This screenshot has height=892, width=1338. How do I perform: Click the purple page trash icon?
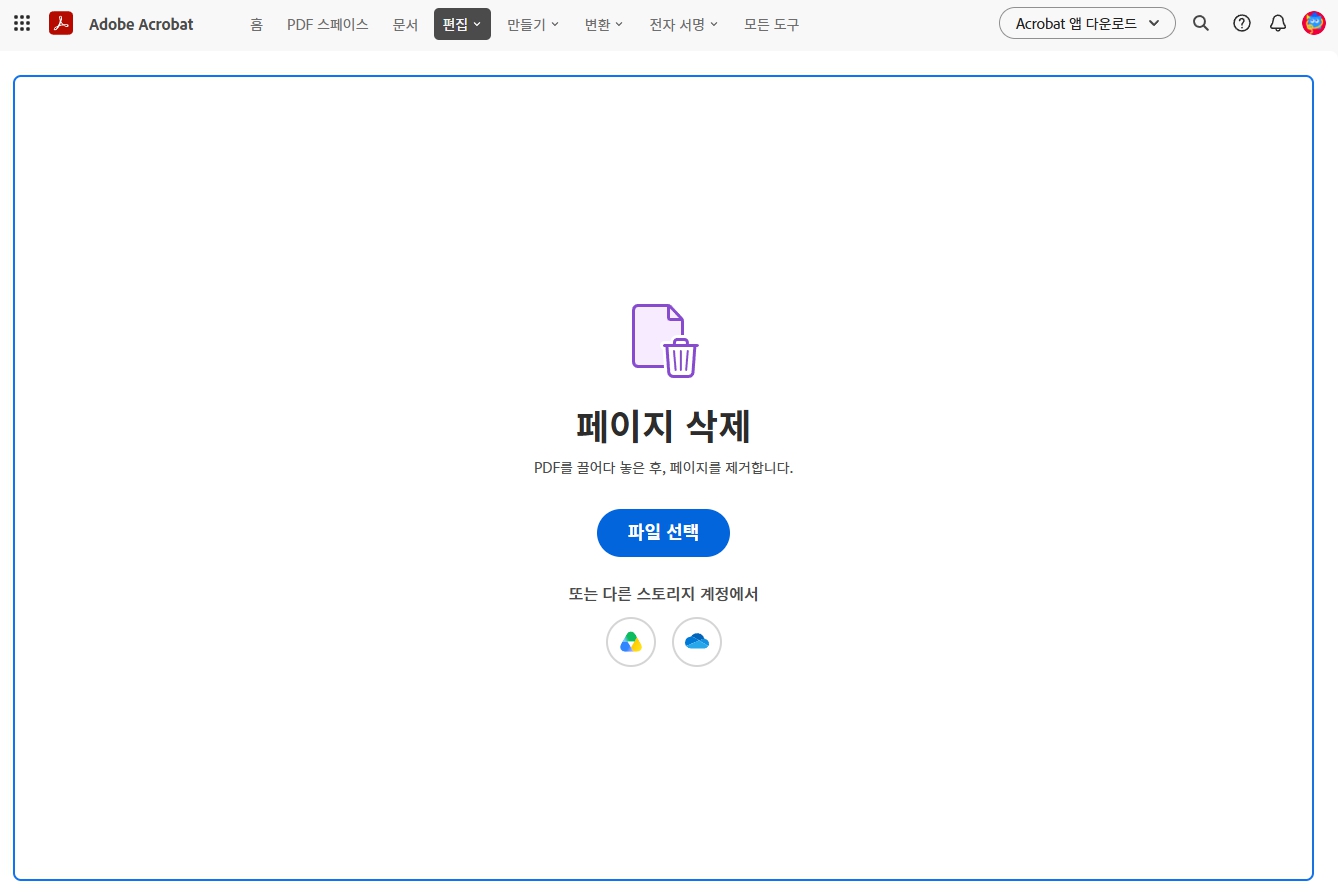pyautogui.click(x=665, y=340)
